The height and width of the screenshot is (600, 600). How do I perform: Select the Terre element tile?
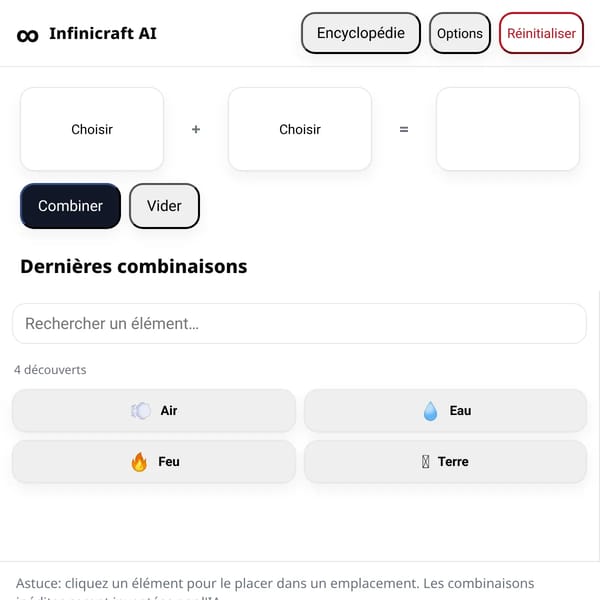click(x=445, y=461)
